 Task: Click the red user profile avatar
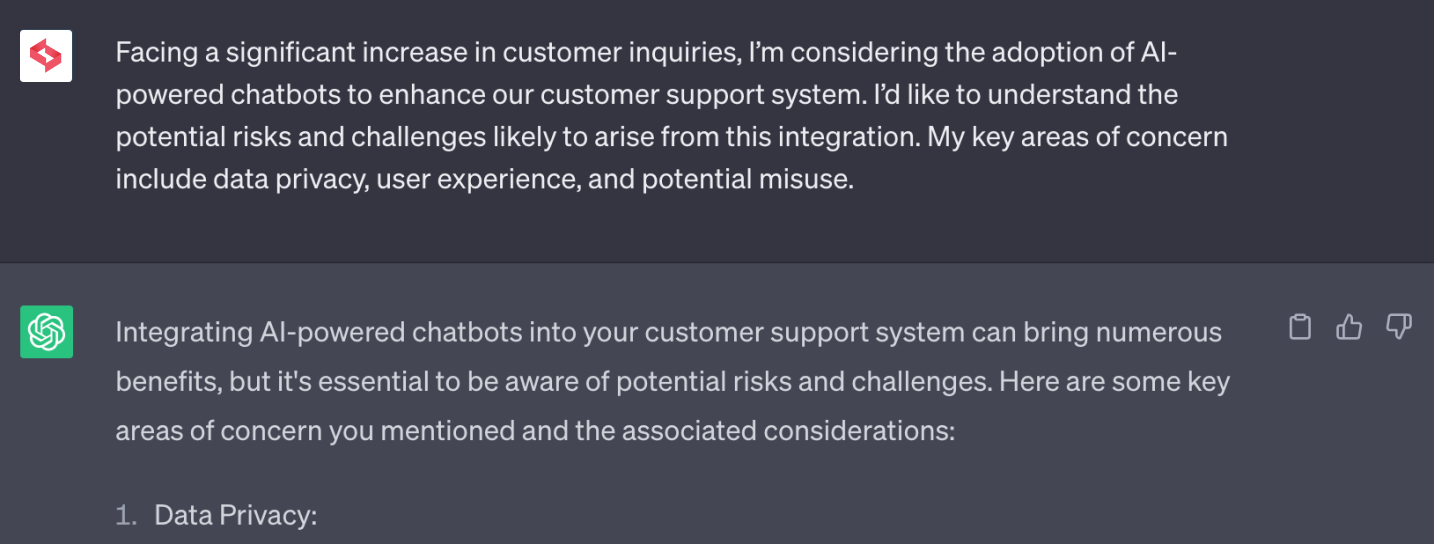(46, 55)
